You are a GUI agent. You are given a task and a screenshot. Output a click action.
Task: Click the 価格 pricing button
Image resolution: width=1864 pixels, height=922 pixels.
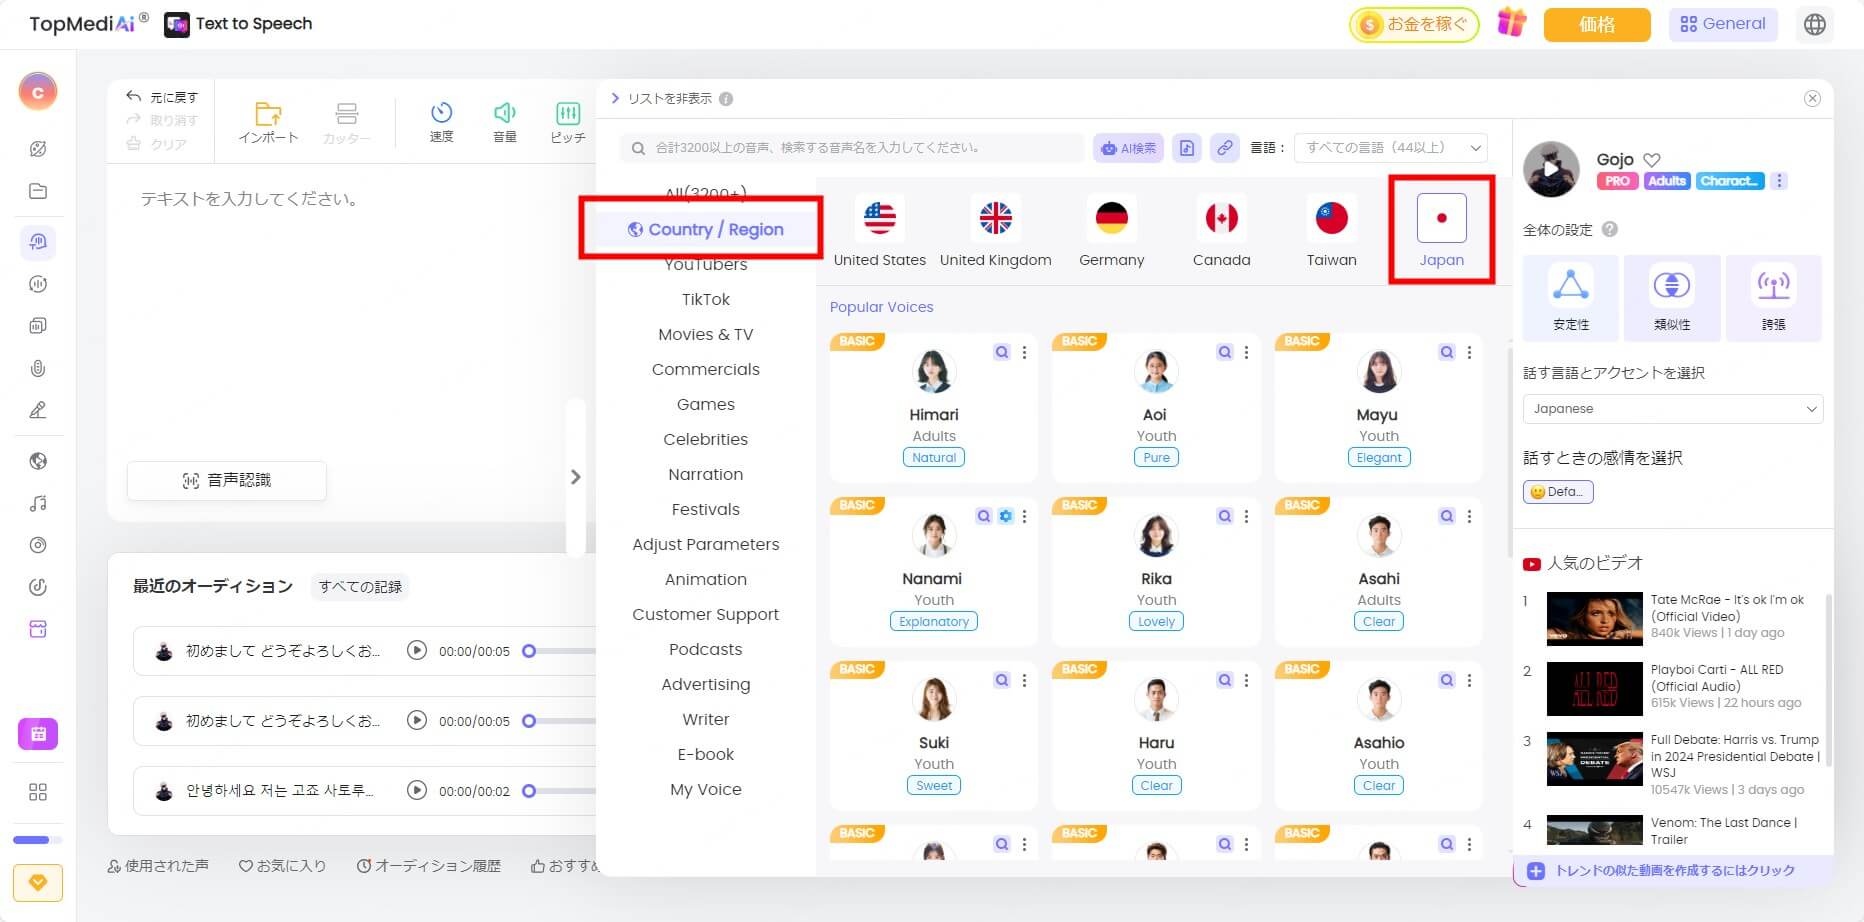point(1597,24)
